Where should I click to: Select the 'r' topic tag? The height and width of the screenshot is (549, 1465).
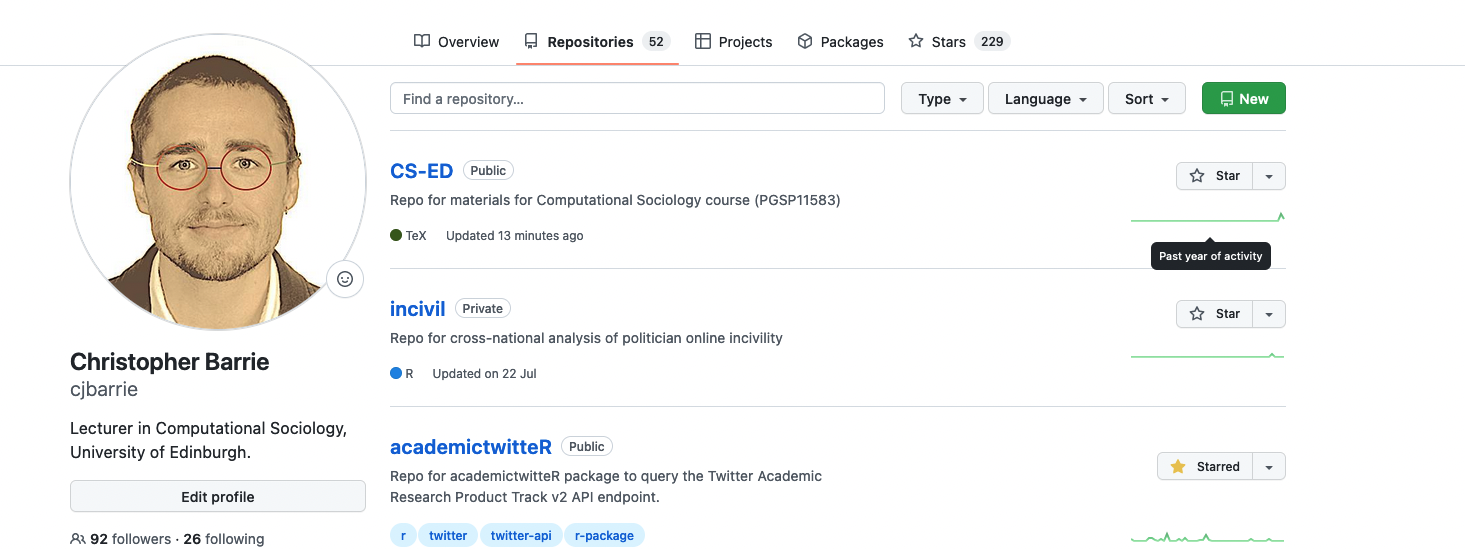pos(403,535)
